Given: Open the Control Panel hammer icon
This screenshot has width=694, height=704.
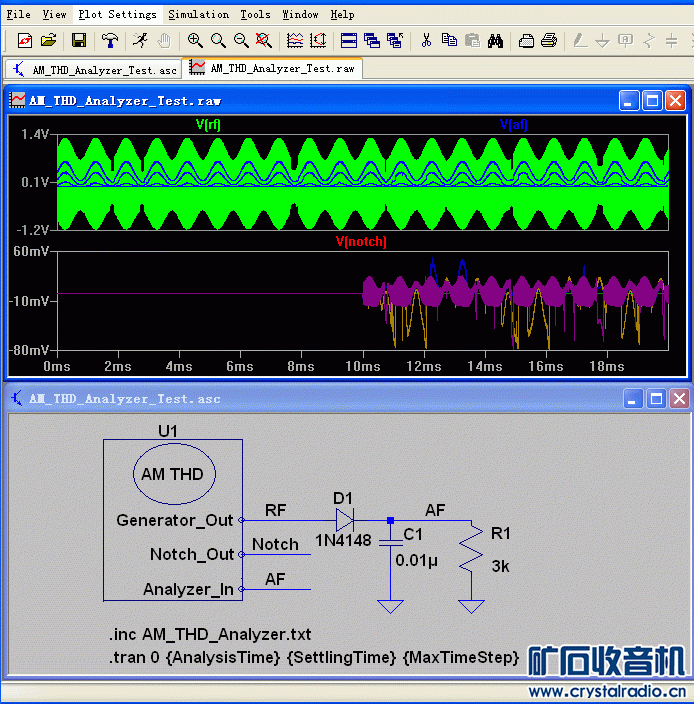Looking at the screenshot, I should [110, 41].
